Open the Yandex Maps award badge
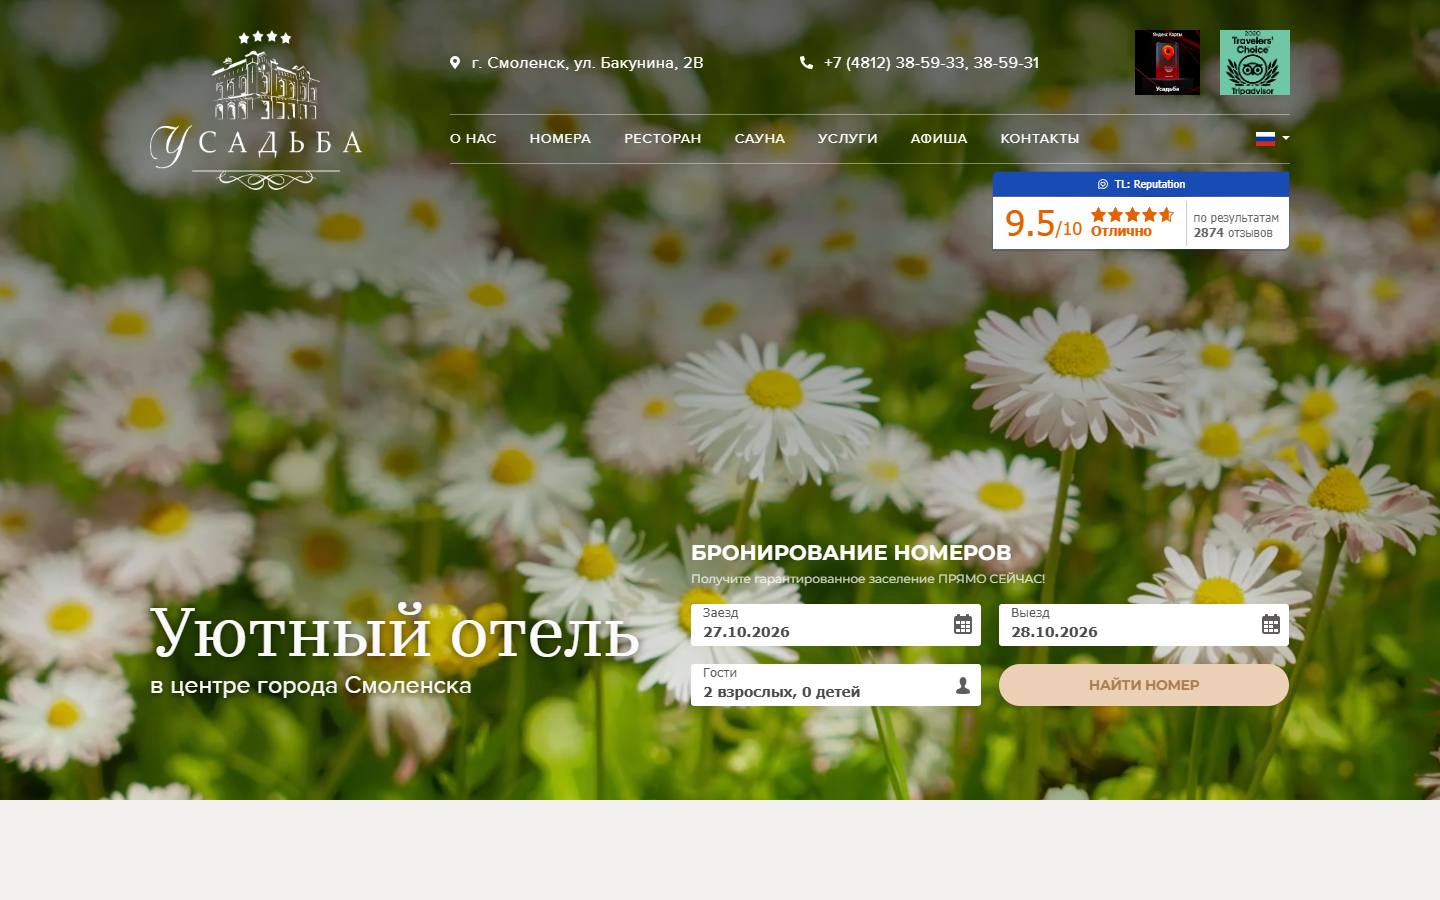This screenshot has width=1440, height=900. pyautogui.click(x=1167, y=62)
